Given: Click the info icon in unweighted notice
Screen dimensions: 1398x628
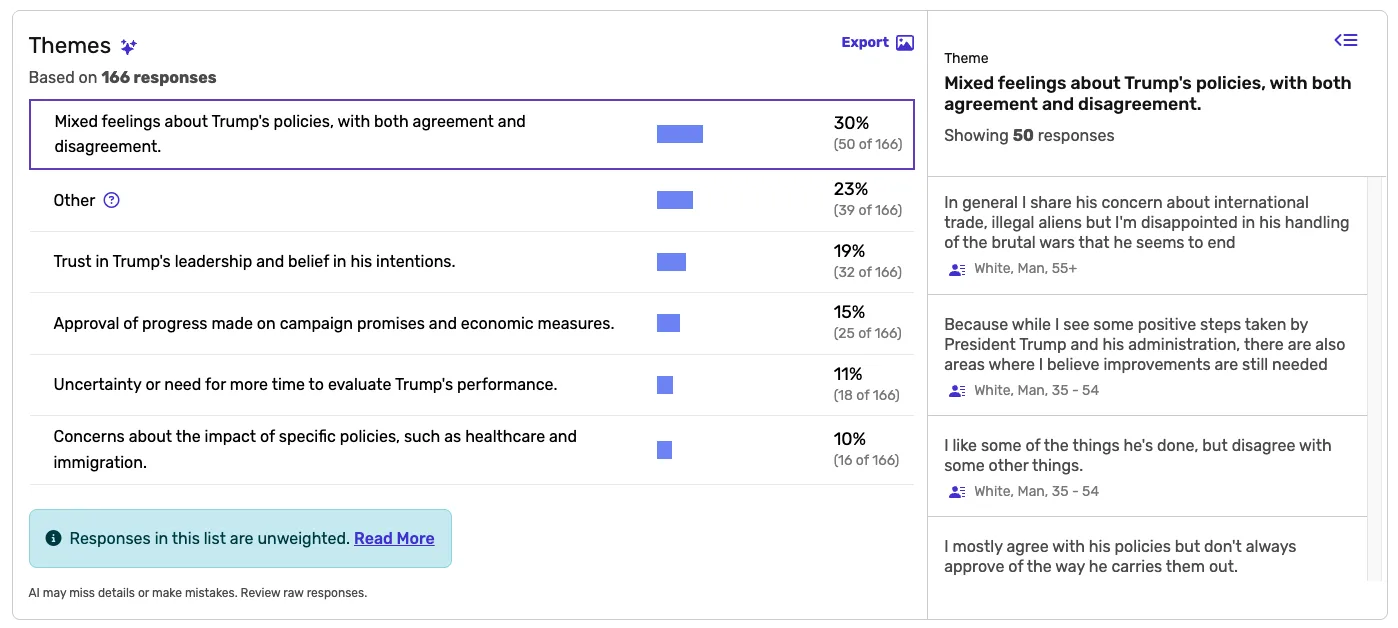Looking at the screenshot, I should (54, 538).
